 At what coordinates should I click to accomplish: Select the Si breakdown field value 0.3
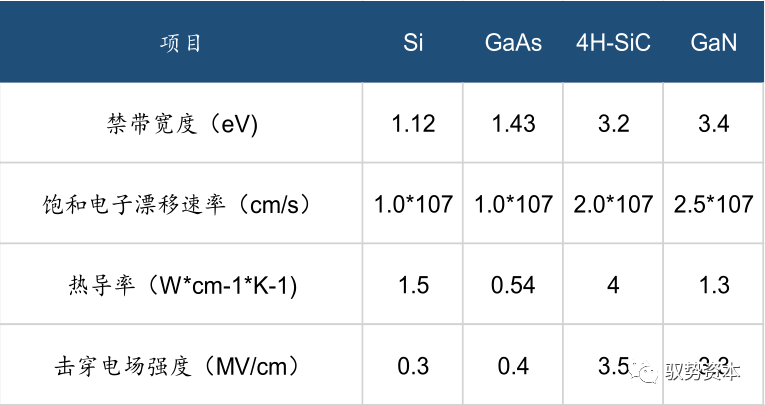[x=413, y=366]
